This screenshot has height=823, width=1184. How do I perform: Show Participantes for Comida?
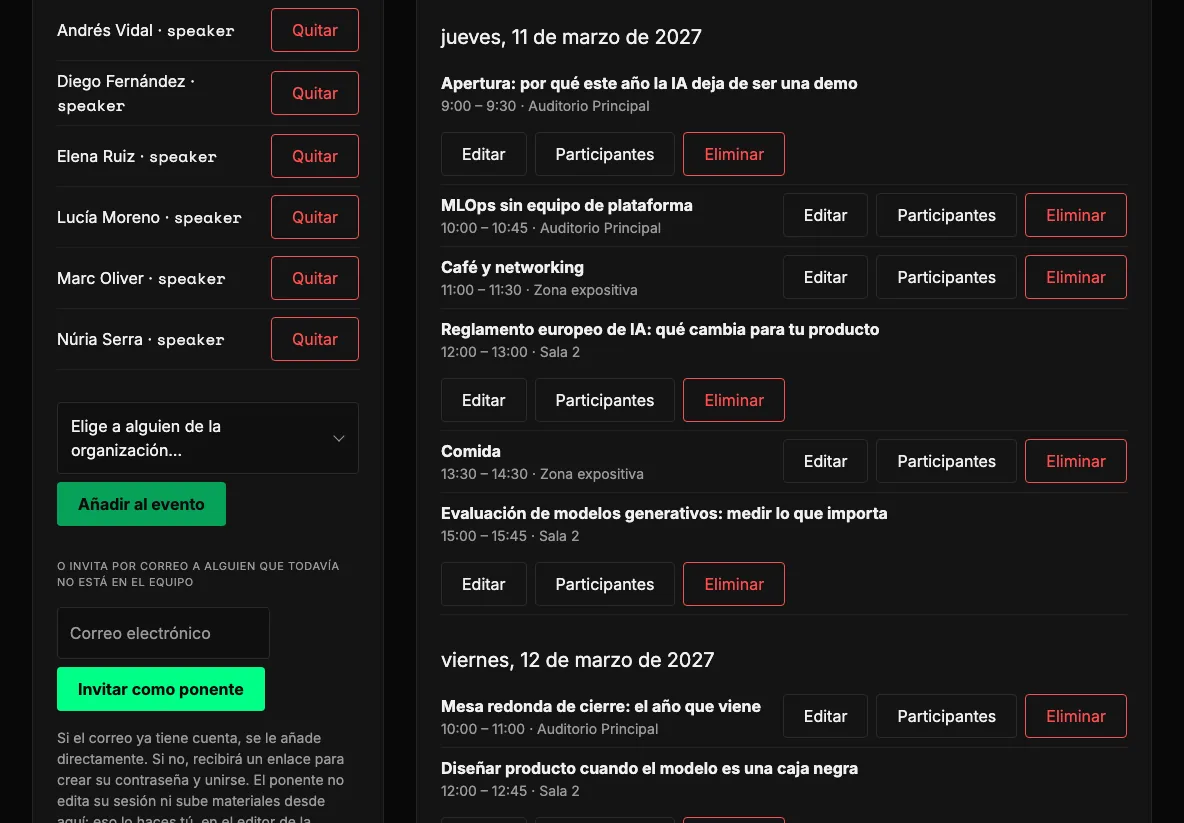tap(946, 461)
